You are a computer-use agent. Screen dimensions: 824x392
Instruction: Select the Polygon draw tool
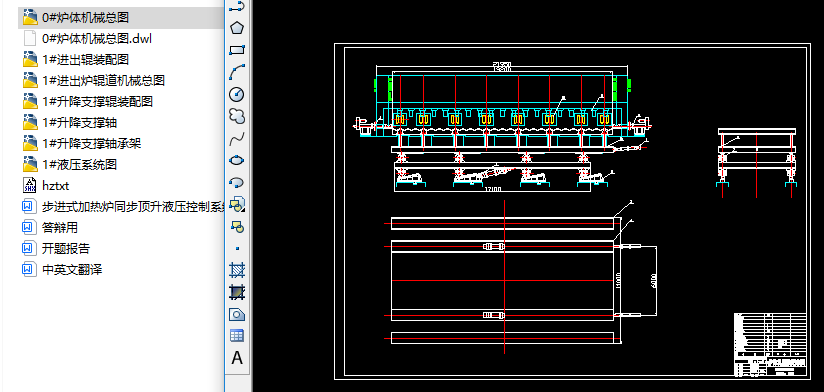pyautogui.click(x=238, y=28)
